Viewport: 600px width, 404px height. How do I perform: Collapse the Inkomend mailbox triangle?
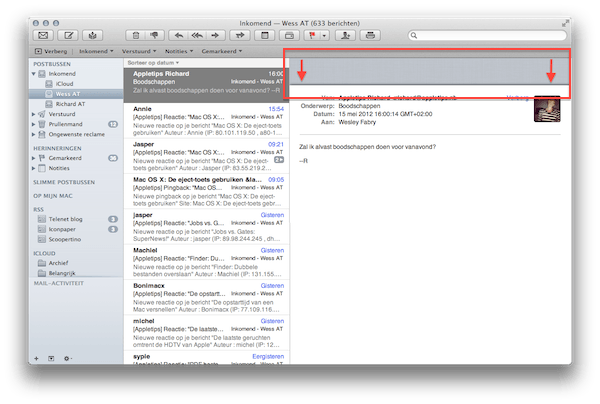[34, 73]
